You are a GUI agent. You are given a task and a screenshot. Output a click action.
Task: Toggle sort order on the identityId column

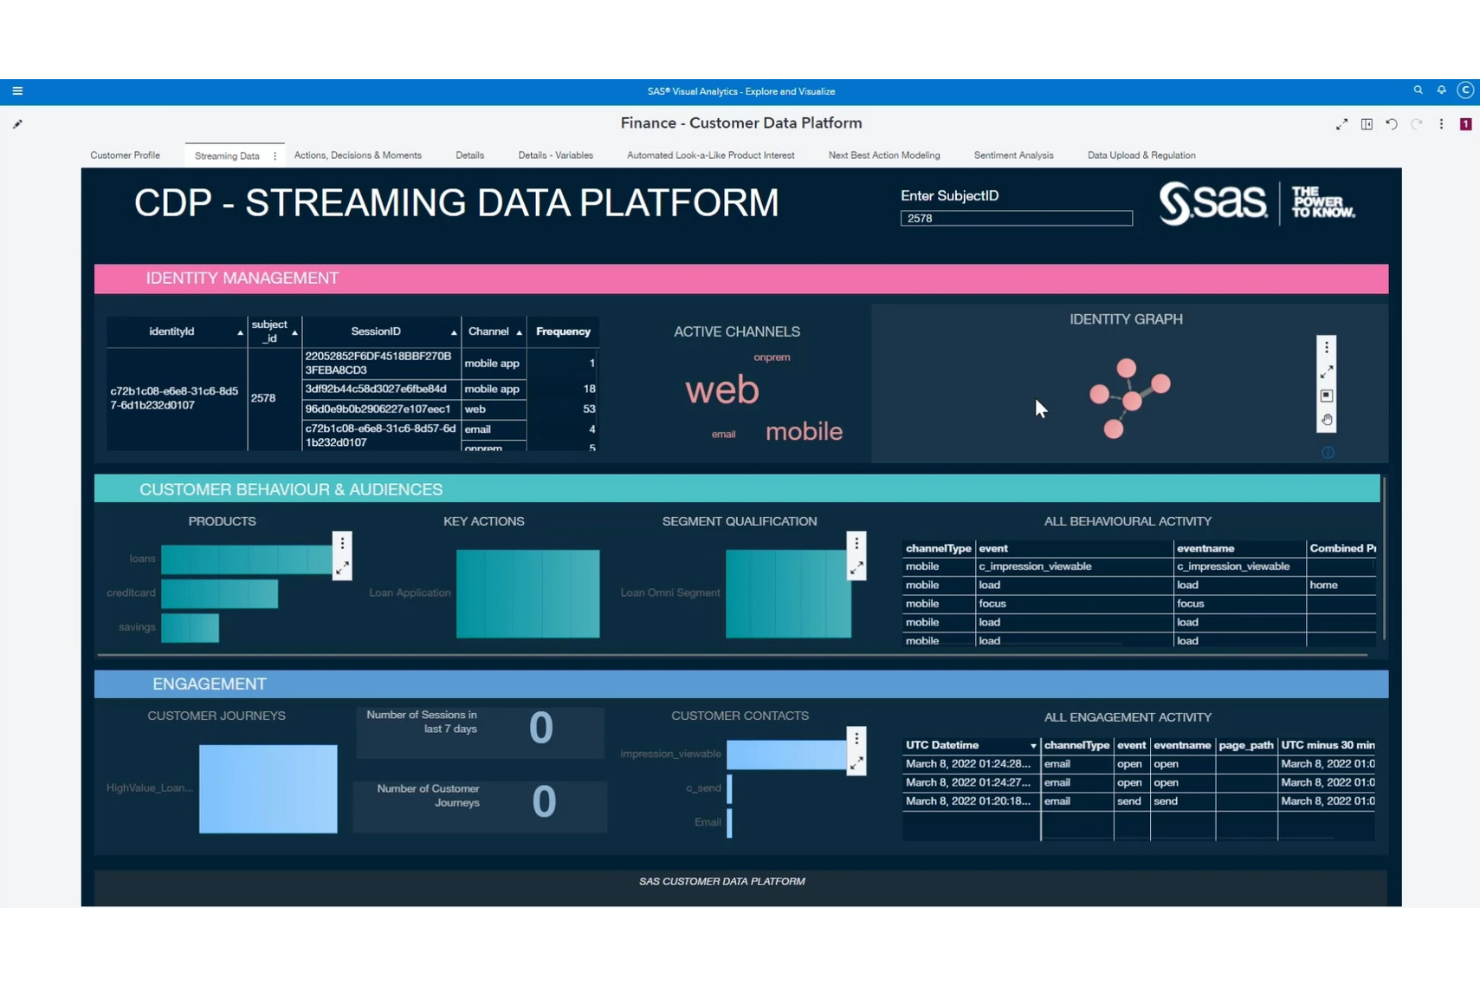click(239, 331)
